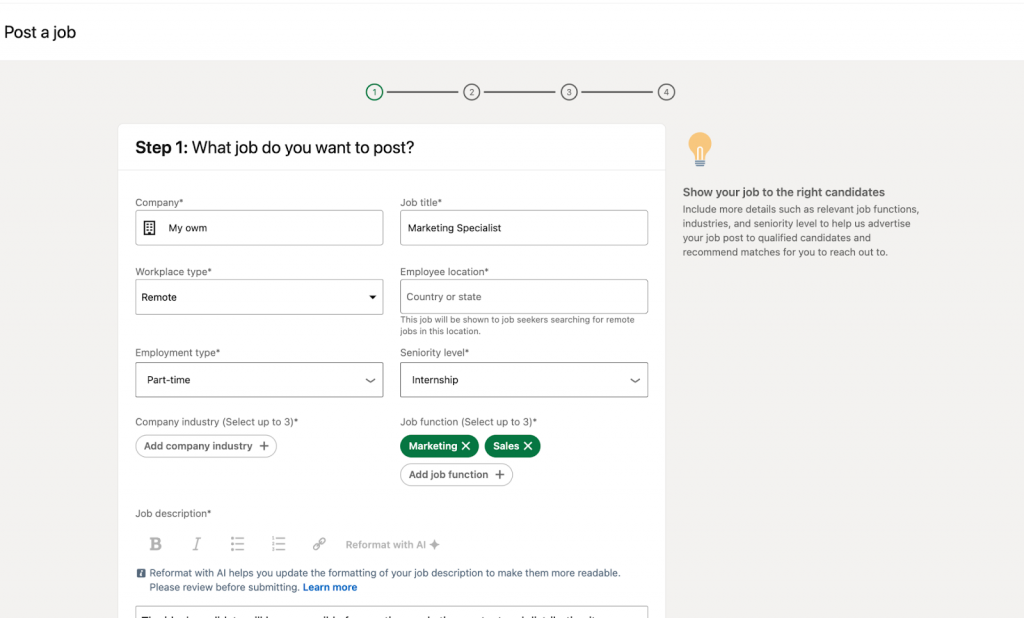The height and width of the screenshot is (618, 1024).
Task: Toggle bold formatting in job description
Action: pos(155,544)
